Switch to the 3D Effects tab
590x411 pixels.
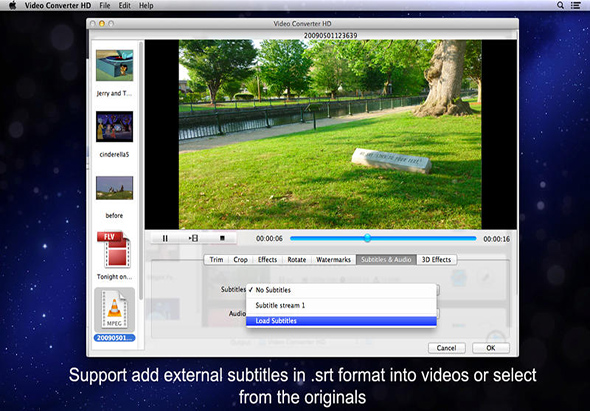pyautogui.click(x=436, y=259)
